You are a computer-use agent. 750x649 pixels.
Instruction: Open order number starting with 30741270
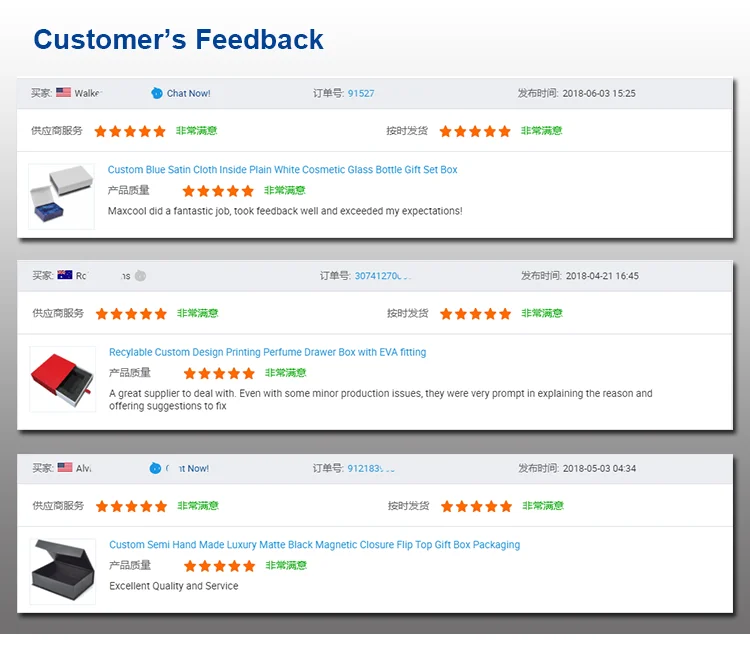pyautogui.click(x=382, y=276)
